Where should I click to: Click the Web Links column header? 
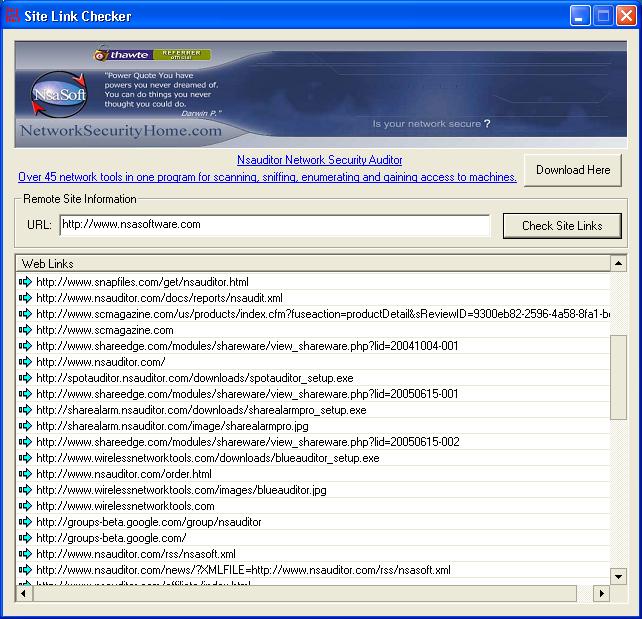313,263
